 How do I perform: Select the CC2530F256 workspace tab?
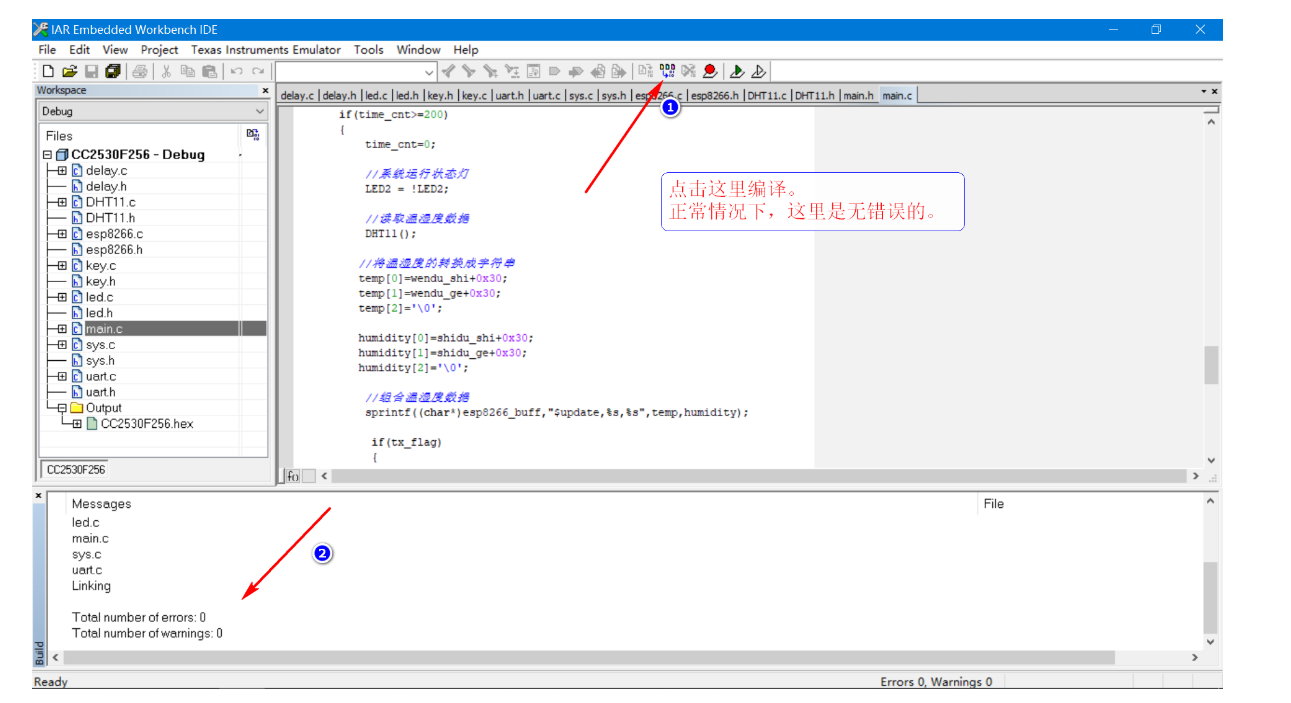coord(76,469)
